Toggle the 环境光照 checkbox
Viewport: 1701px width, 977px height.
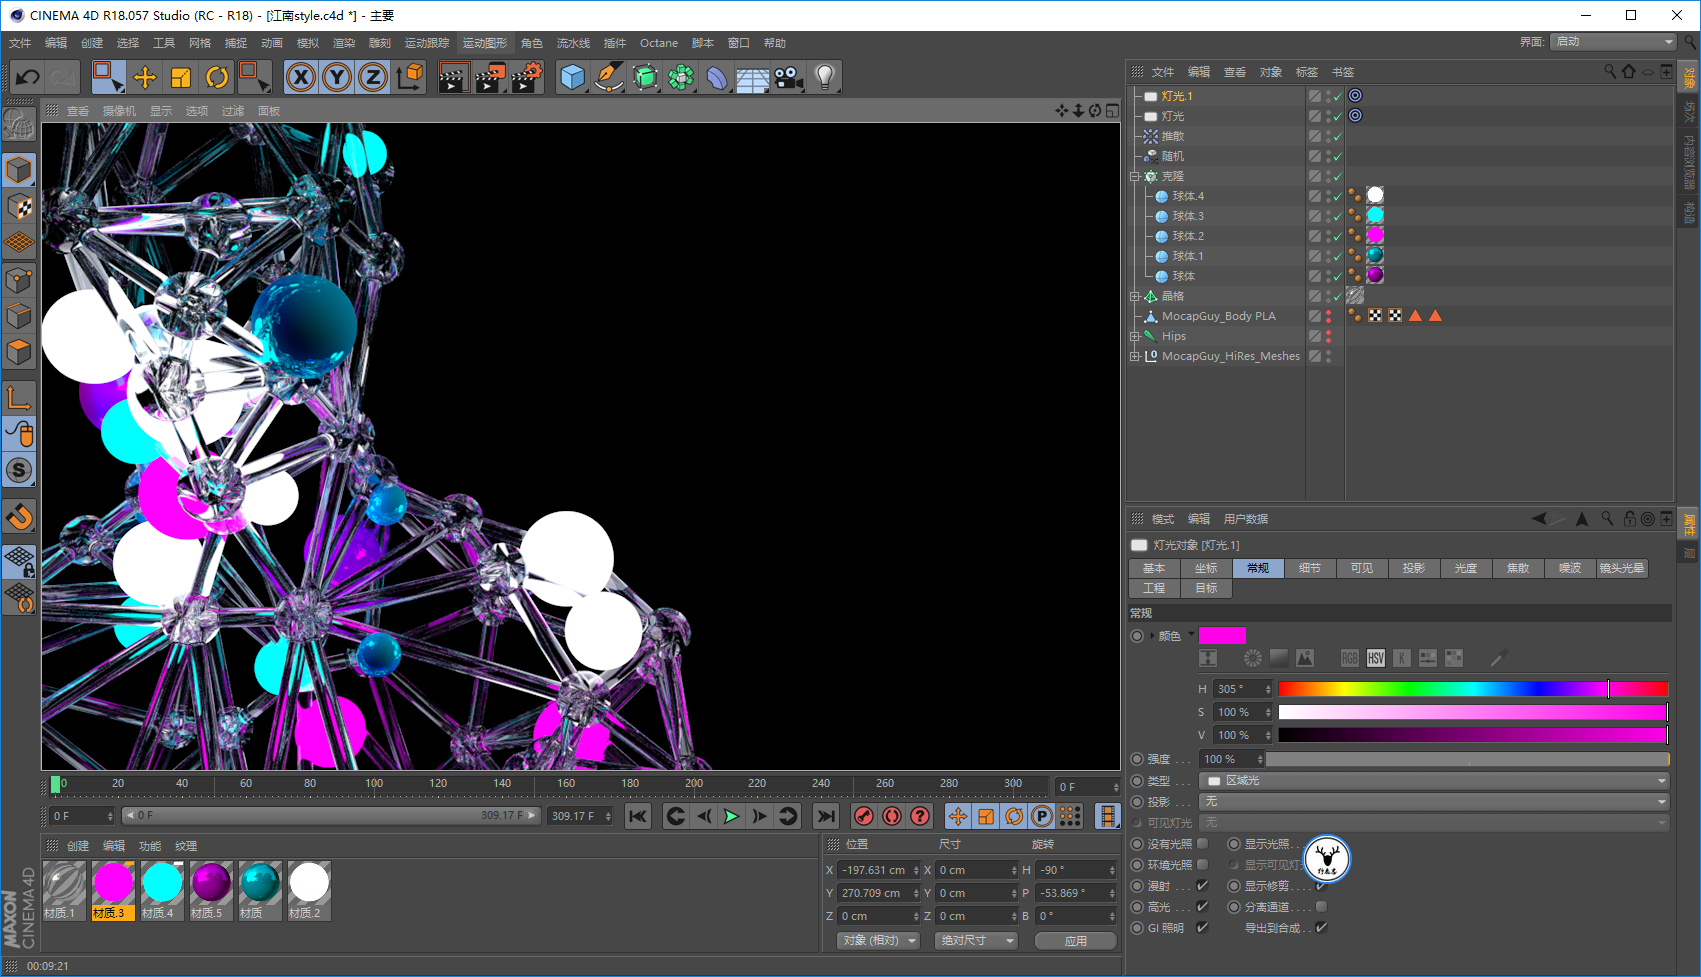click(1203, 865)
